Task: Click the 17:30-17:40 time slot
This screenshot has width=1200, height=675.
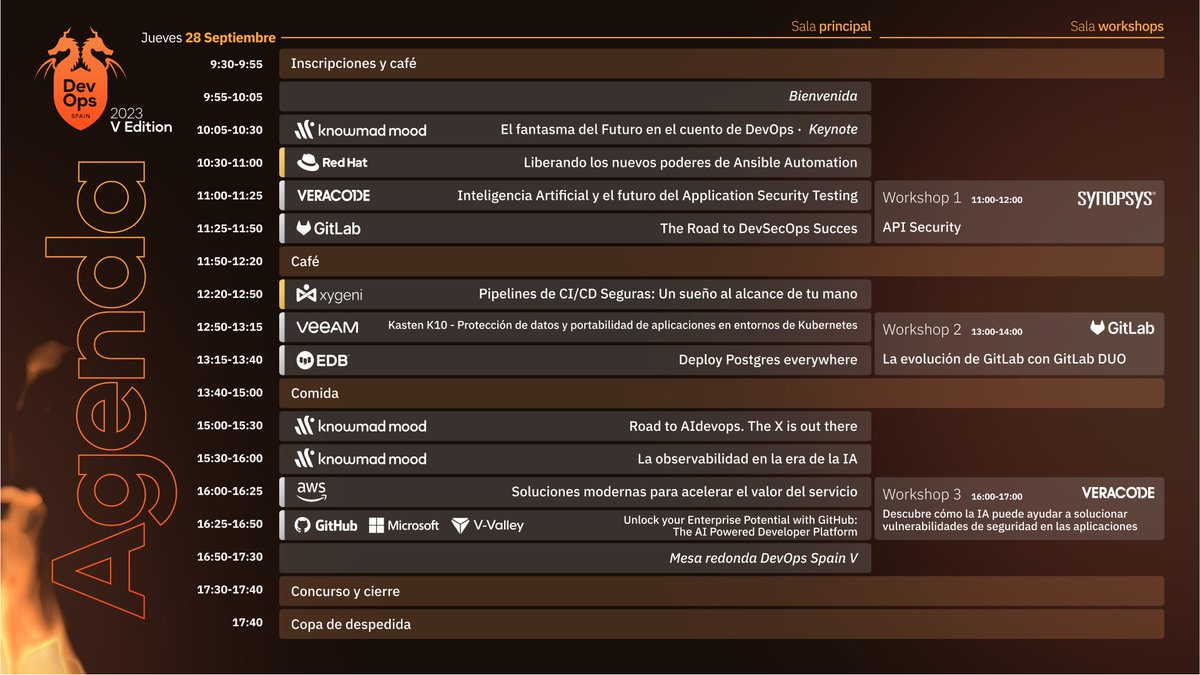Action: tap(230, 590)
